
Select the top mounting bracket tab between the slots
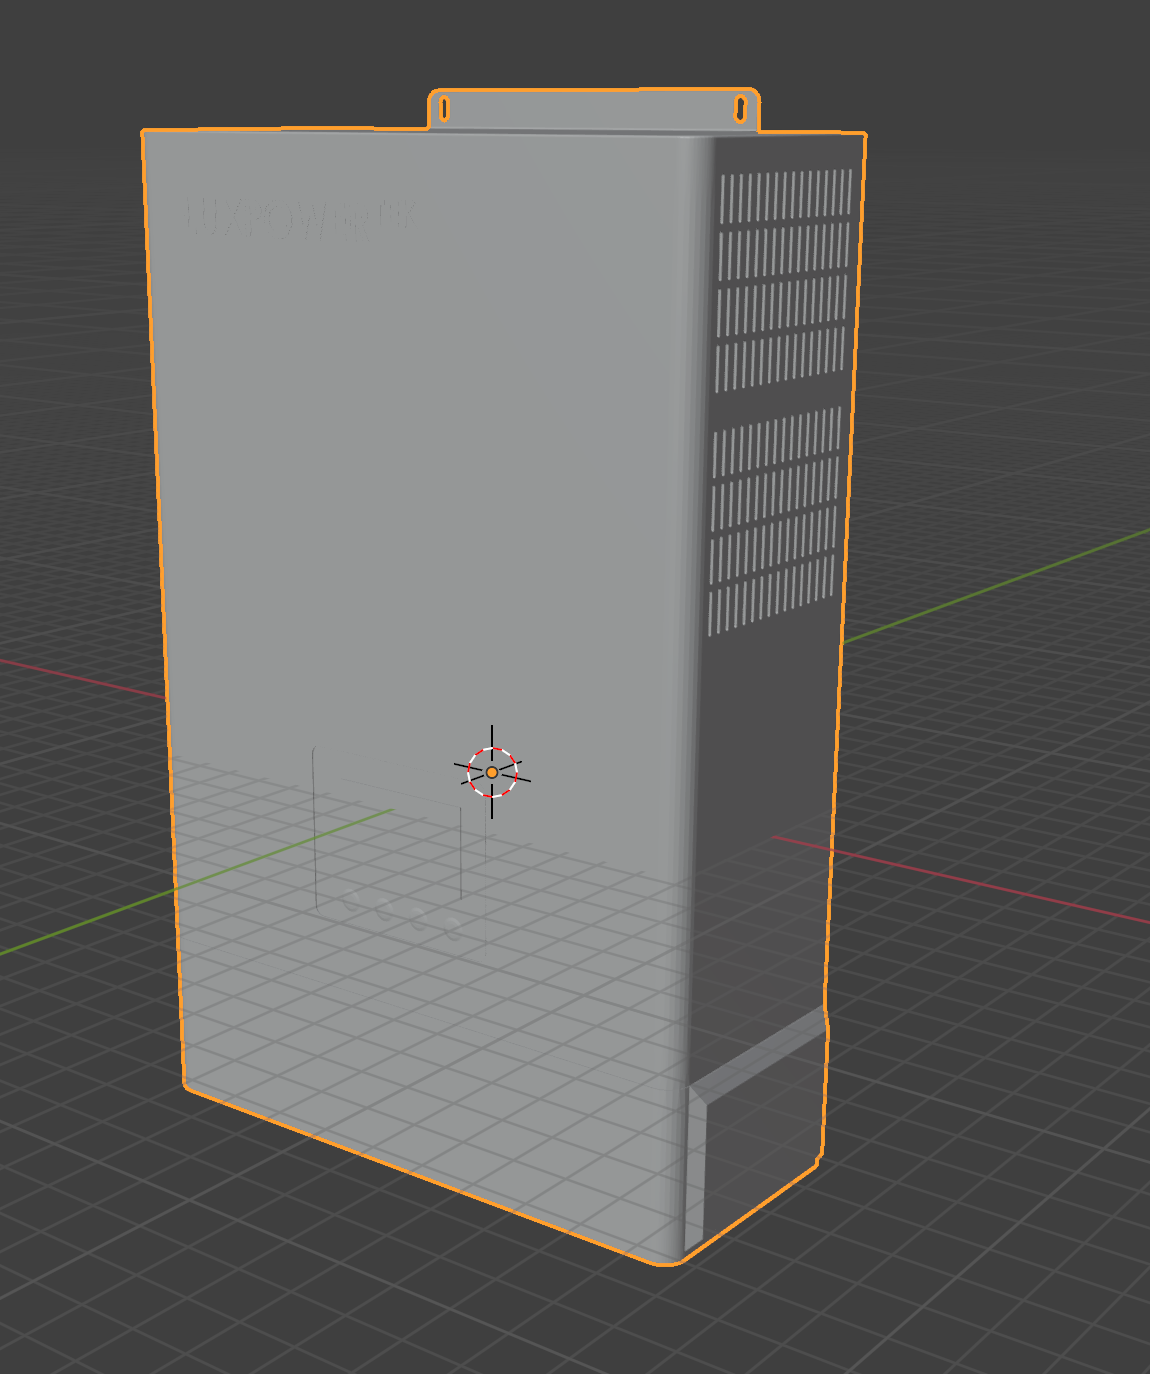pyautogui.click(x=592, y=109)
